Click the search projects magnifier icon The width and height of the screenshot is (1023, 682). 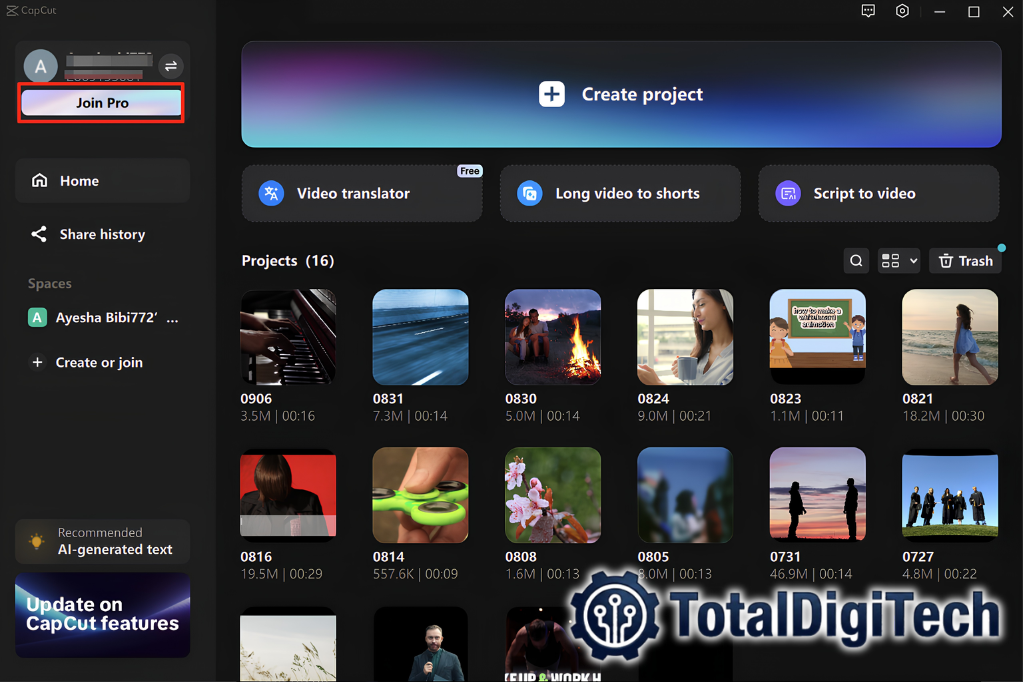(x=856, y=261)
